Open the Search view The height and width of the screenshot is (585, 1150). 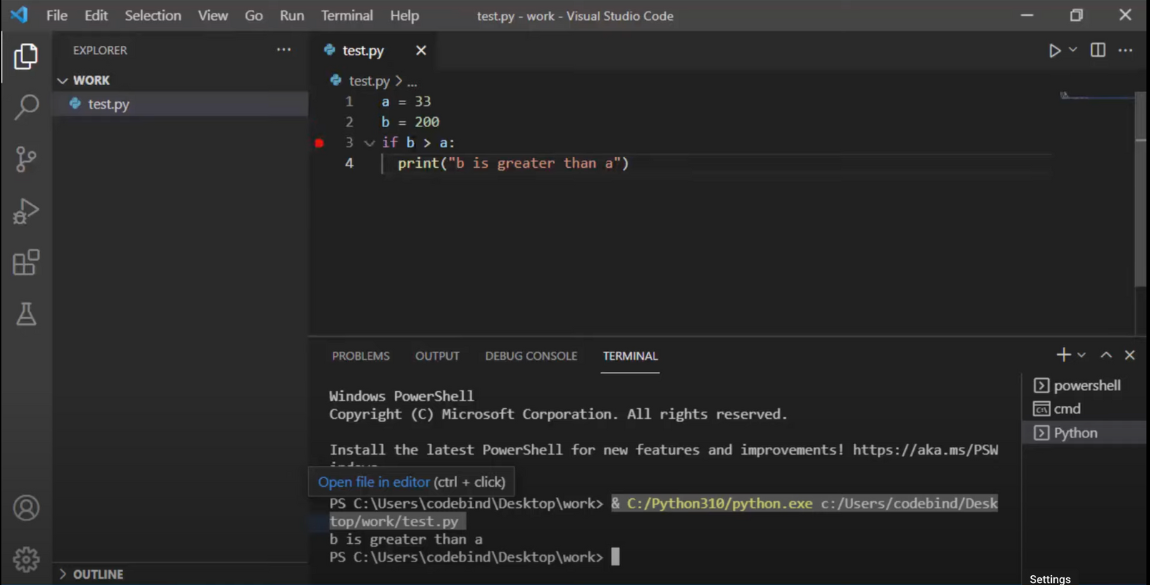[x=27, y=107]
